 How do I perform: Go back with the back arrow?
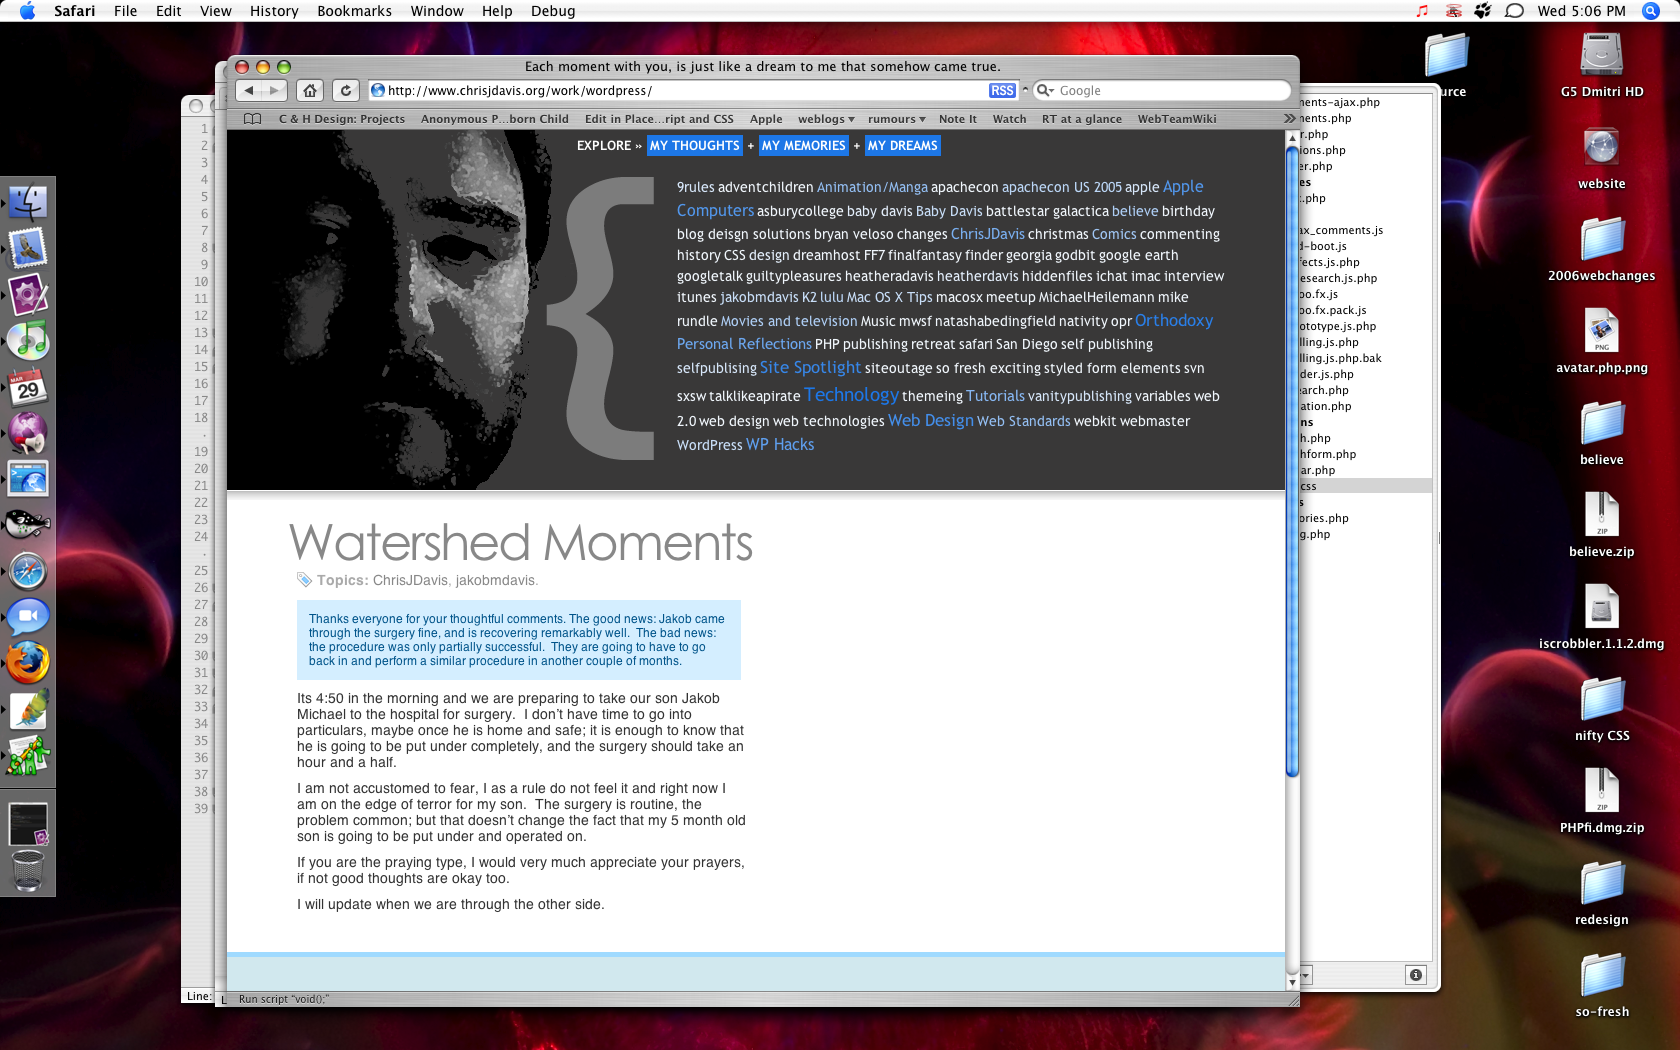[x=249, y=90]
